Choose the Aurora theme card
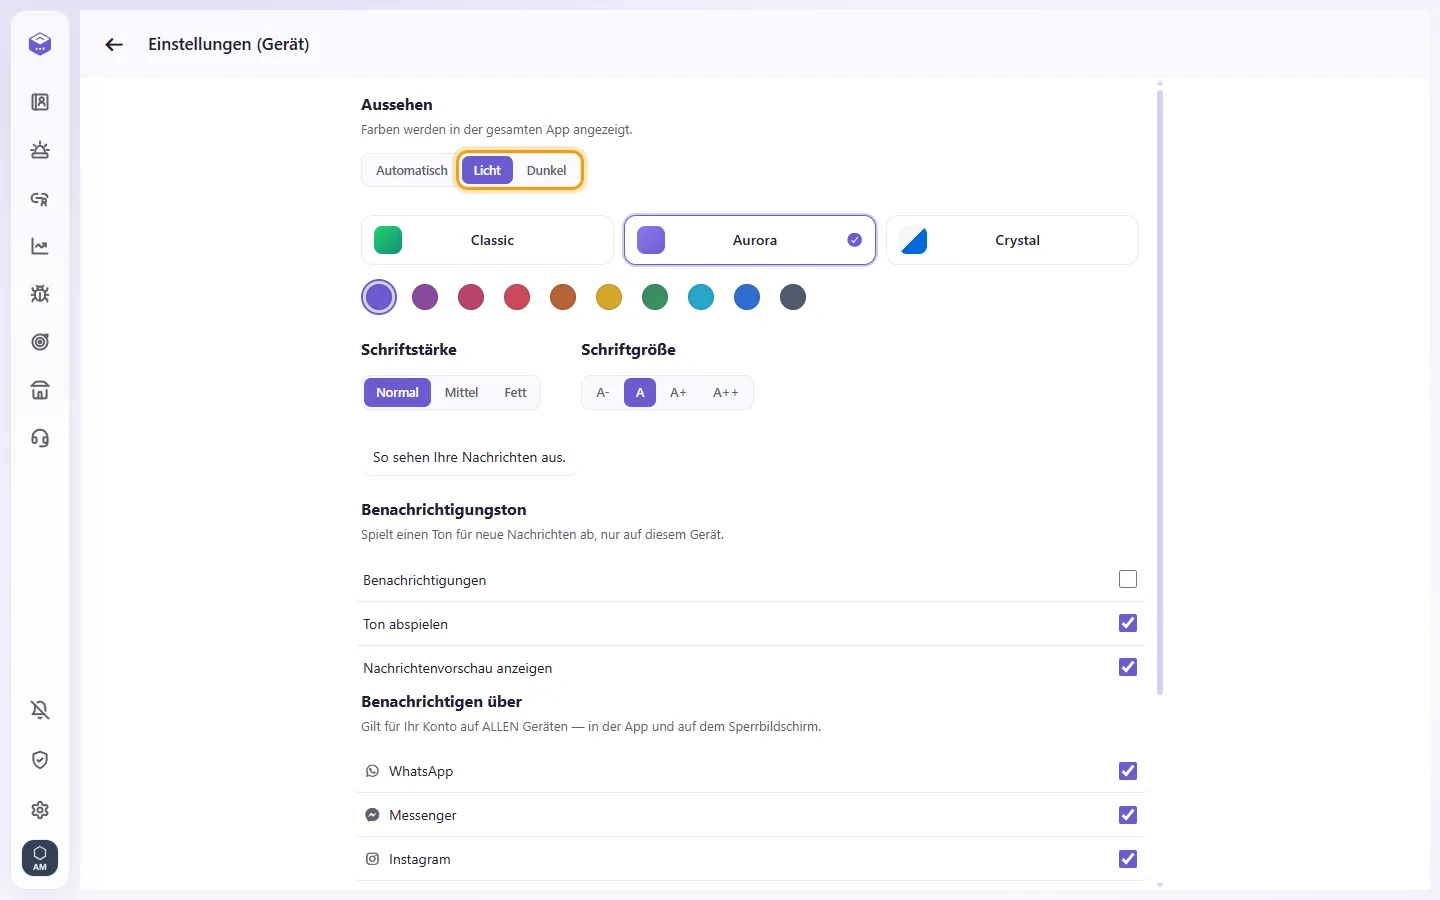Viewport: 1440px width, 900px height. click(x=750, y=240)
